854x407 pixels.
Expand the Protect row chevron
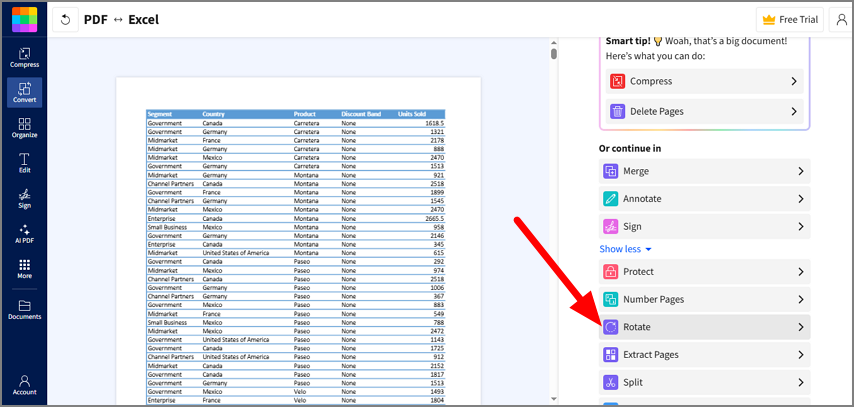(801, 272)
